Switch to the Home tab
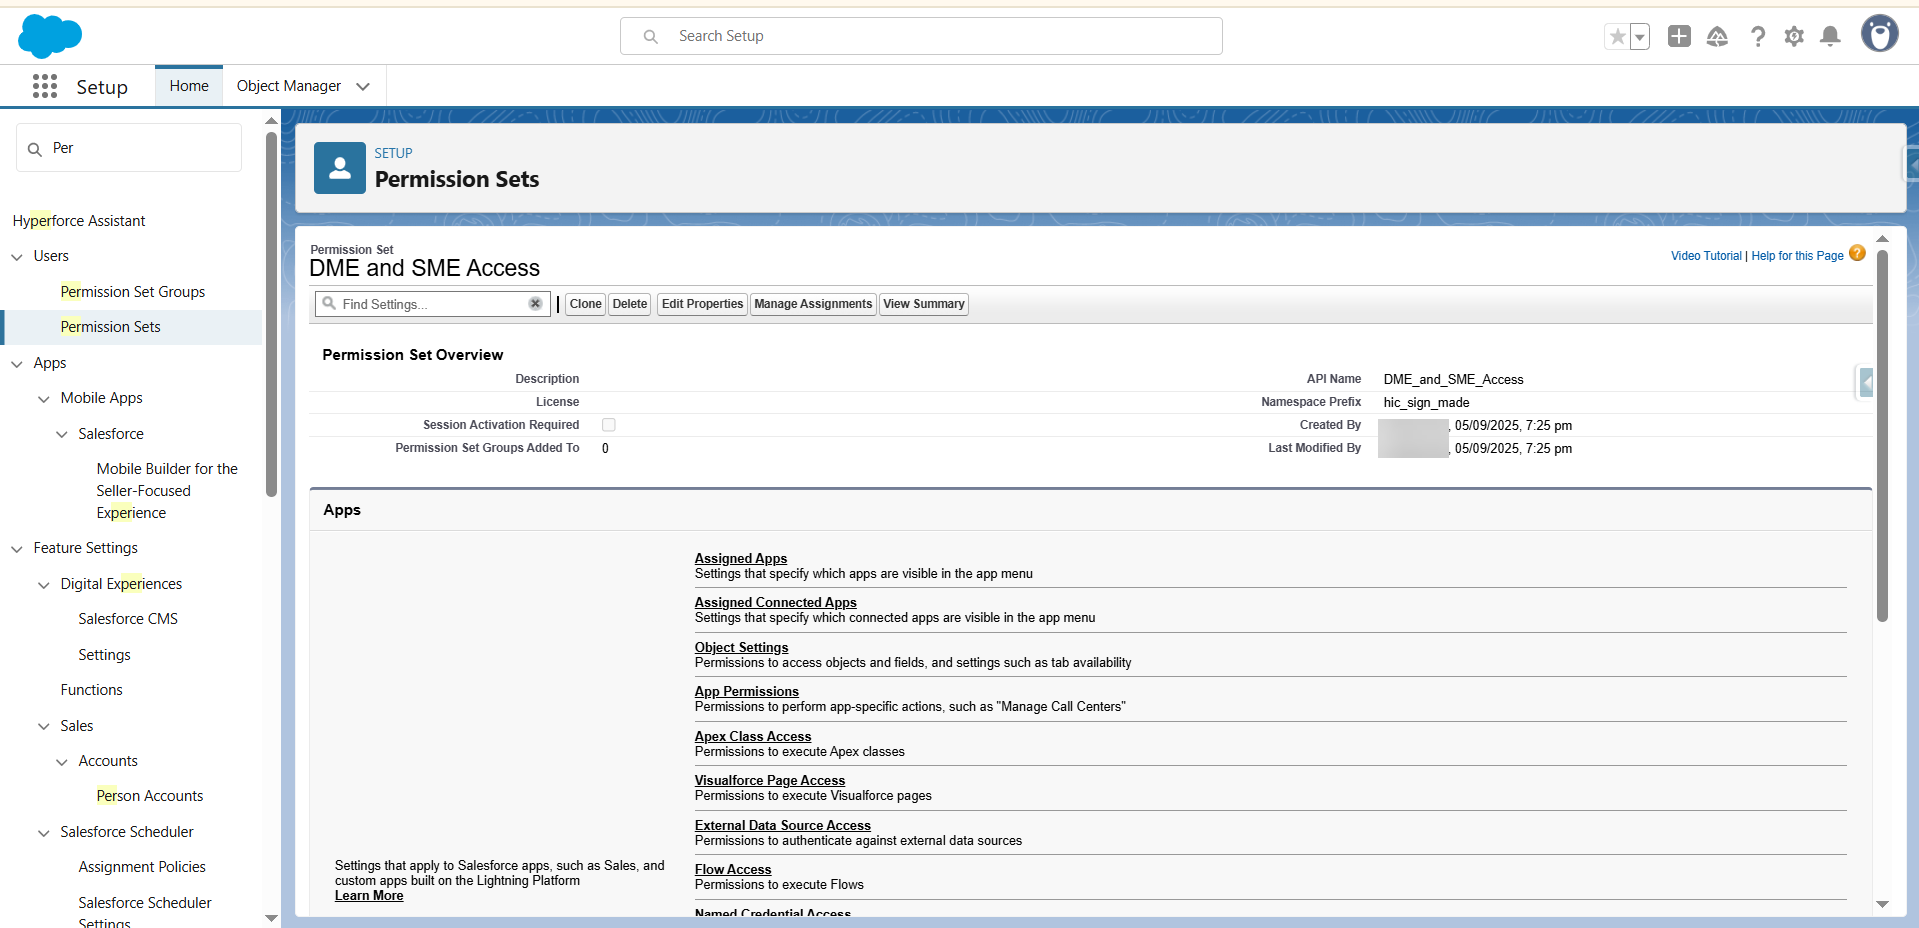The width and height of the screenshot is (1919, 928). [x=189, y=86]
